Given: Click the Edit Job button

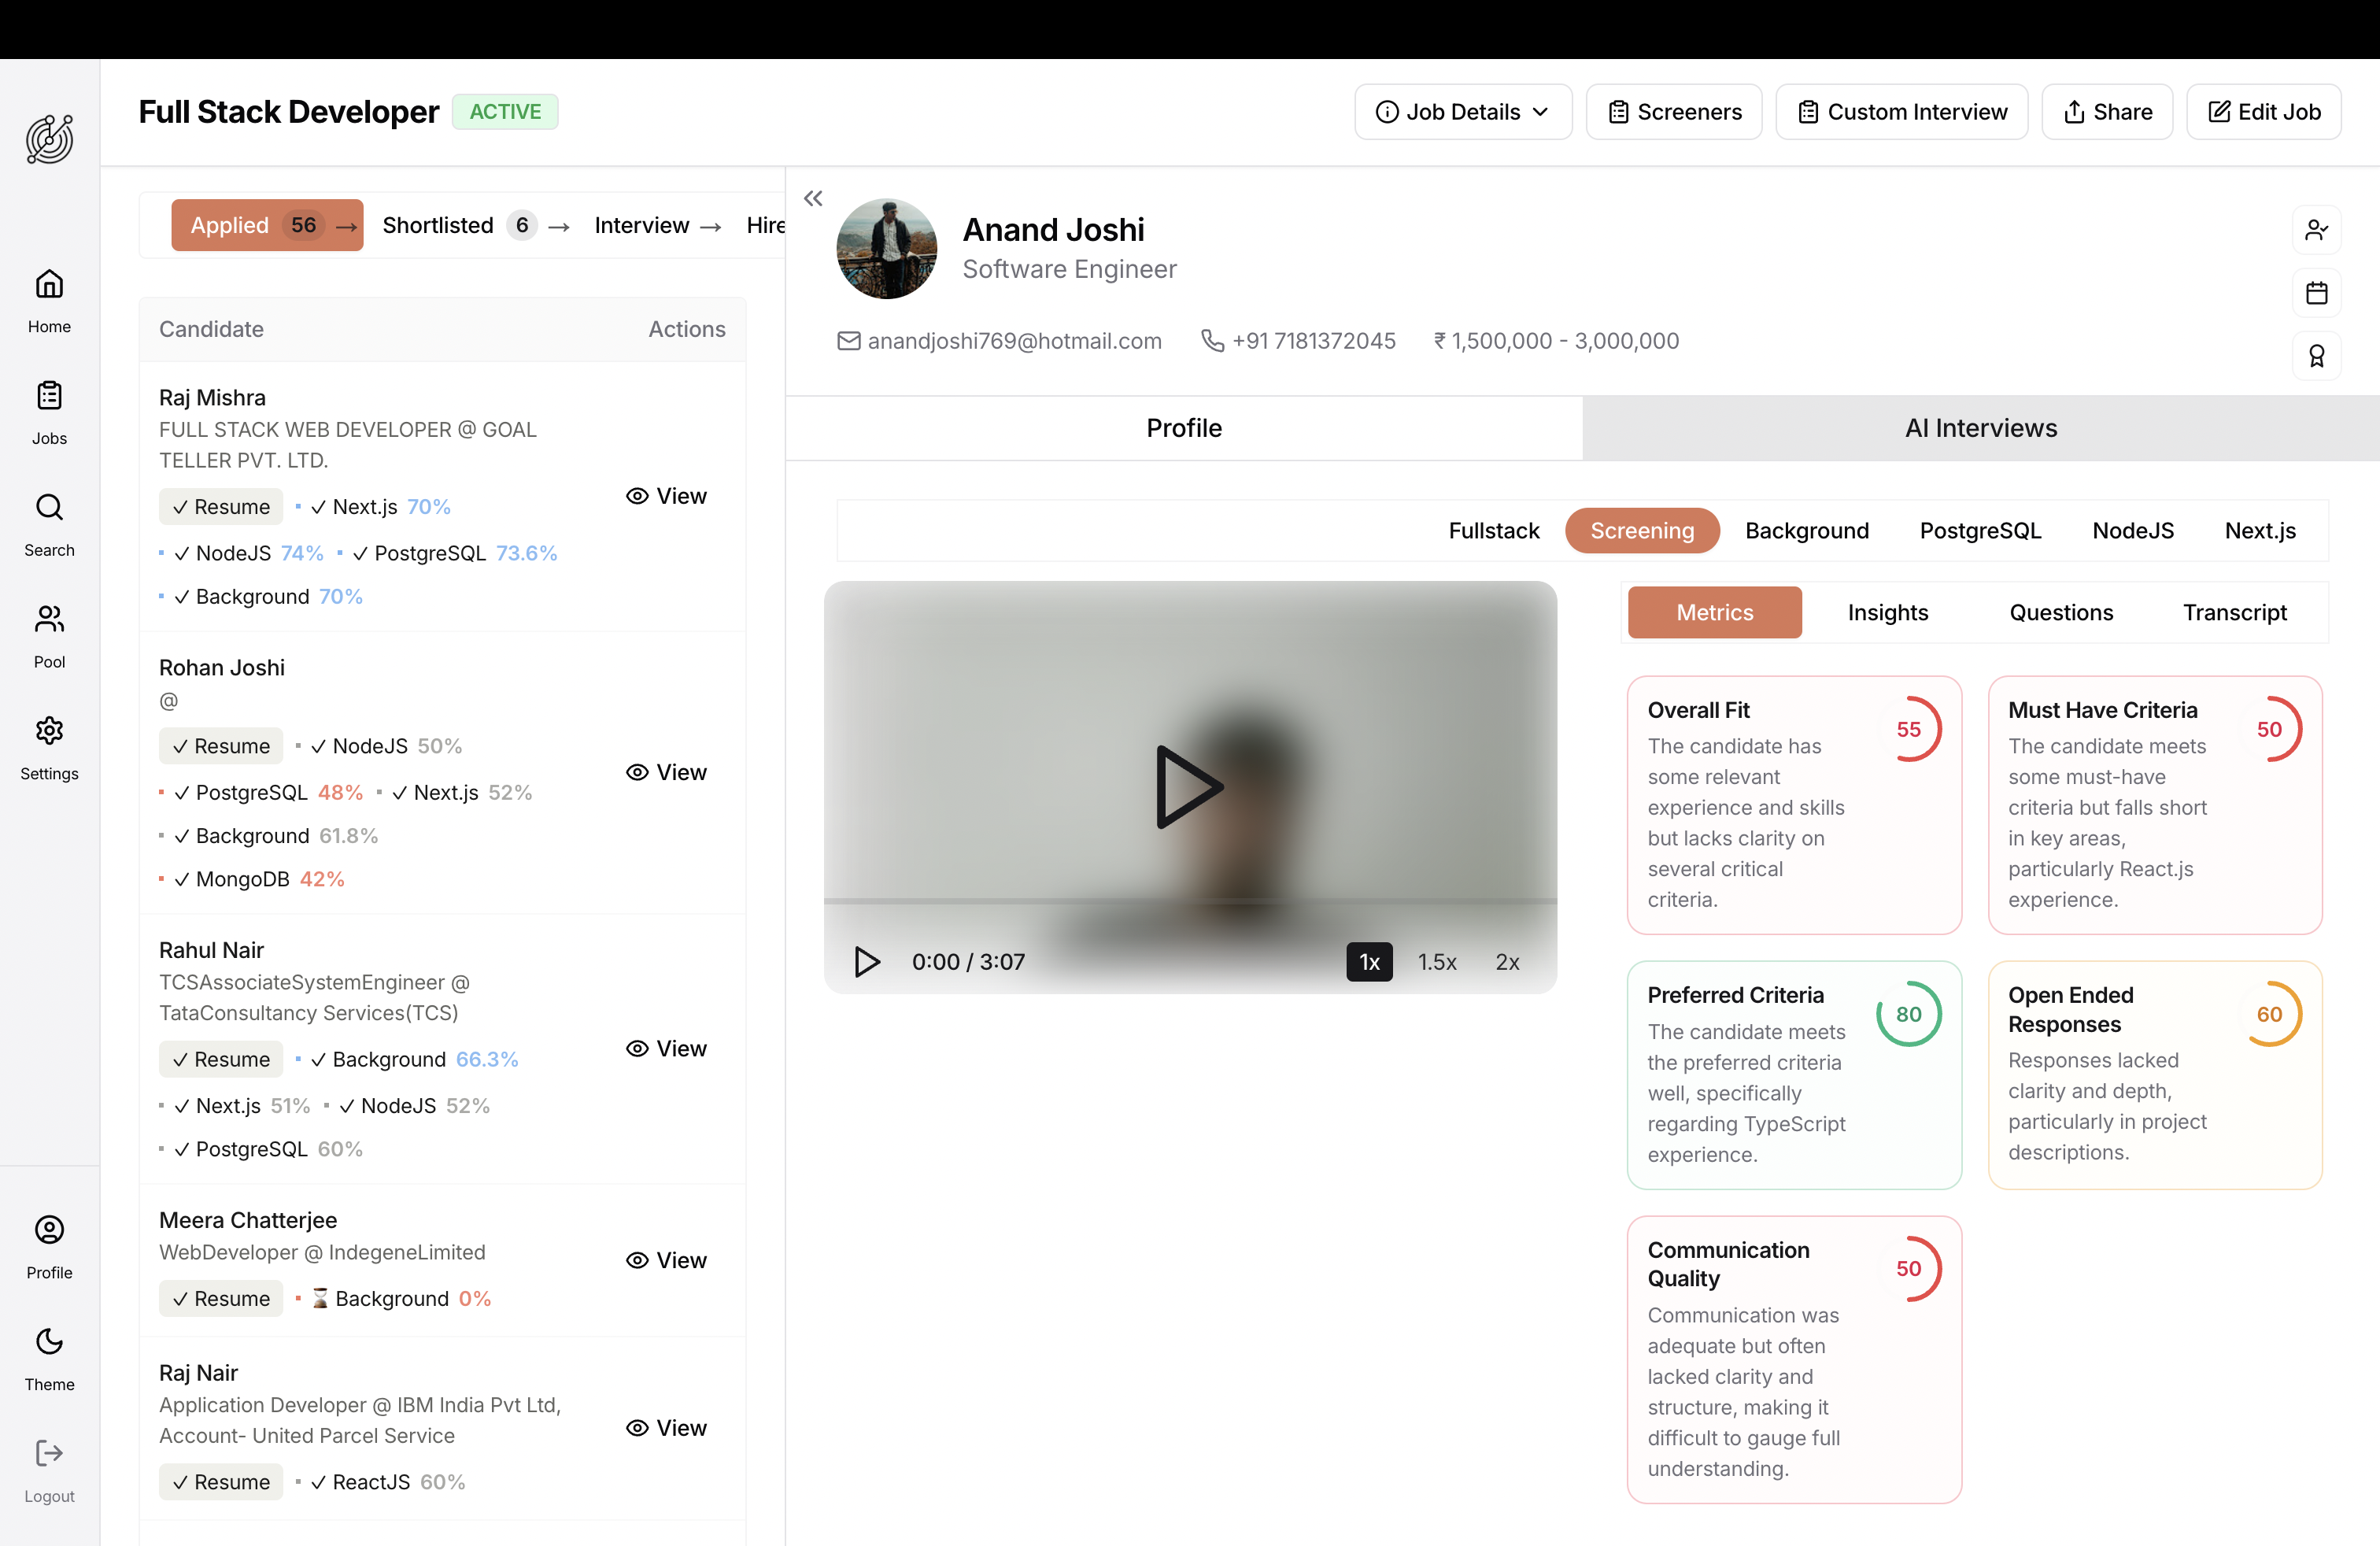Looking at the screenshot, I should [x=2263, y=112].
